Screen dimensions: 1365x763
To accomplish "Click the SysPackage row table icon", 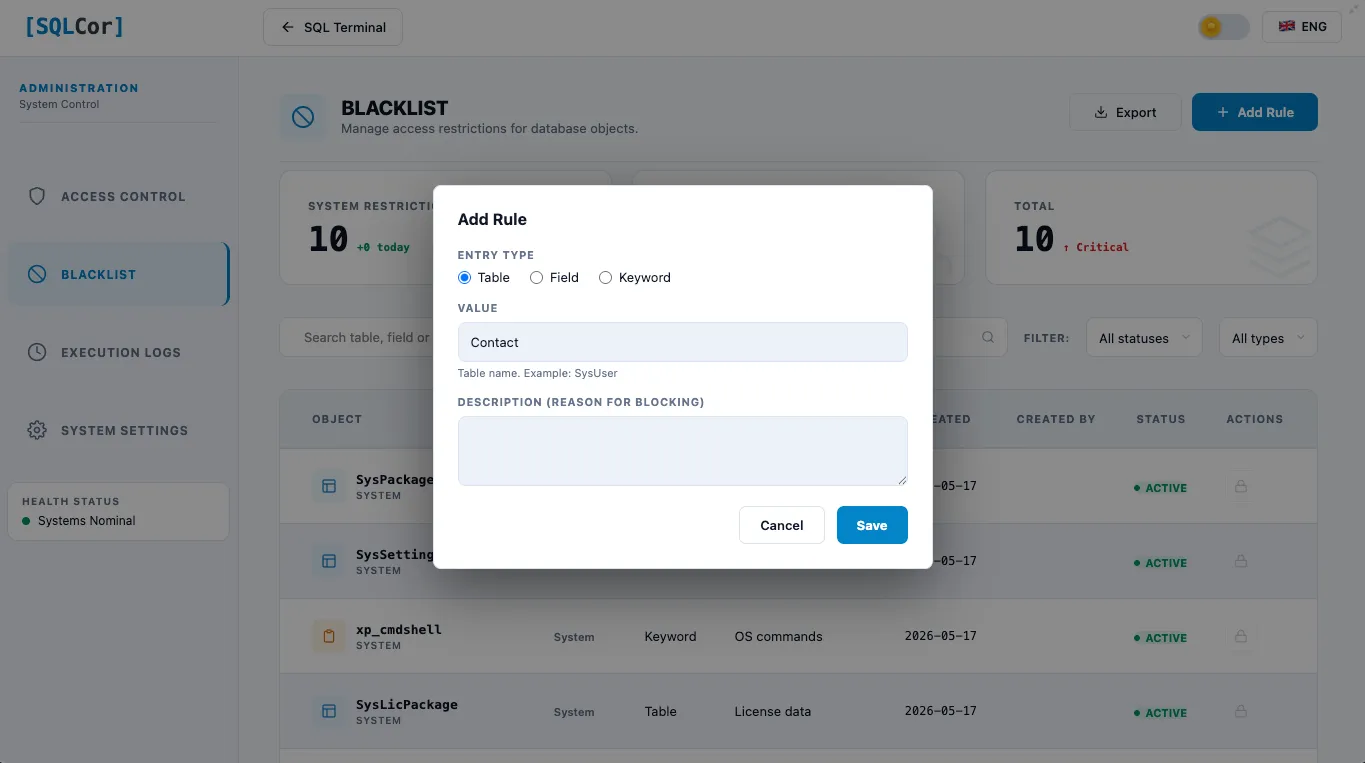I will (328, 486).
